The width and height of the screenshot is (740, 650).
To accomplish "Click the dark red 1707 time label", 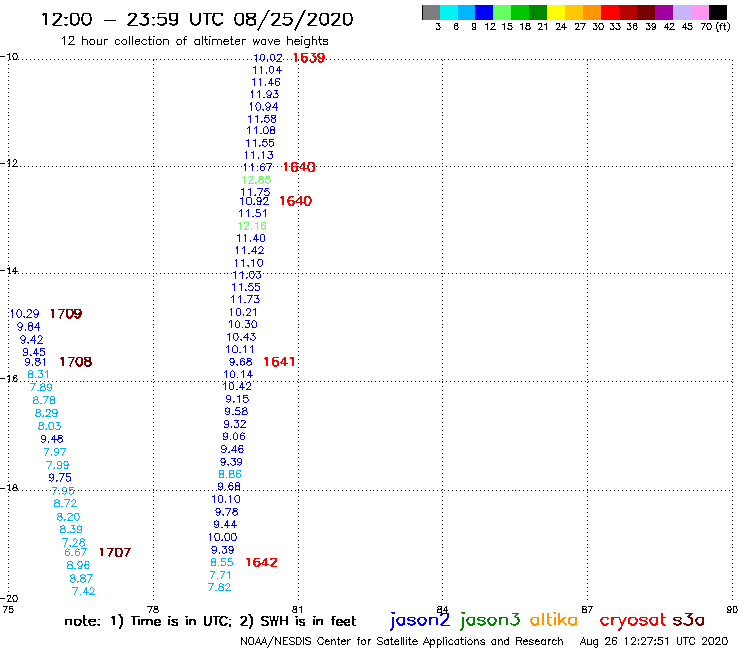I will click(x=115, y=552).
